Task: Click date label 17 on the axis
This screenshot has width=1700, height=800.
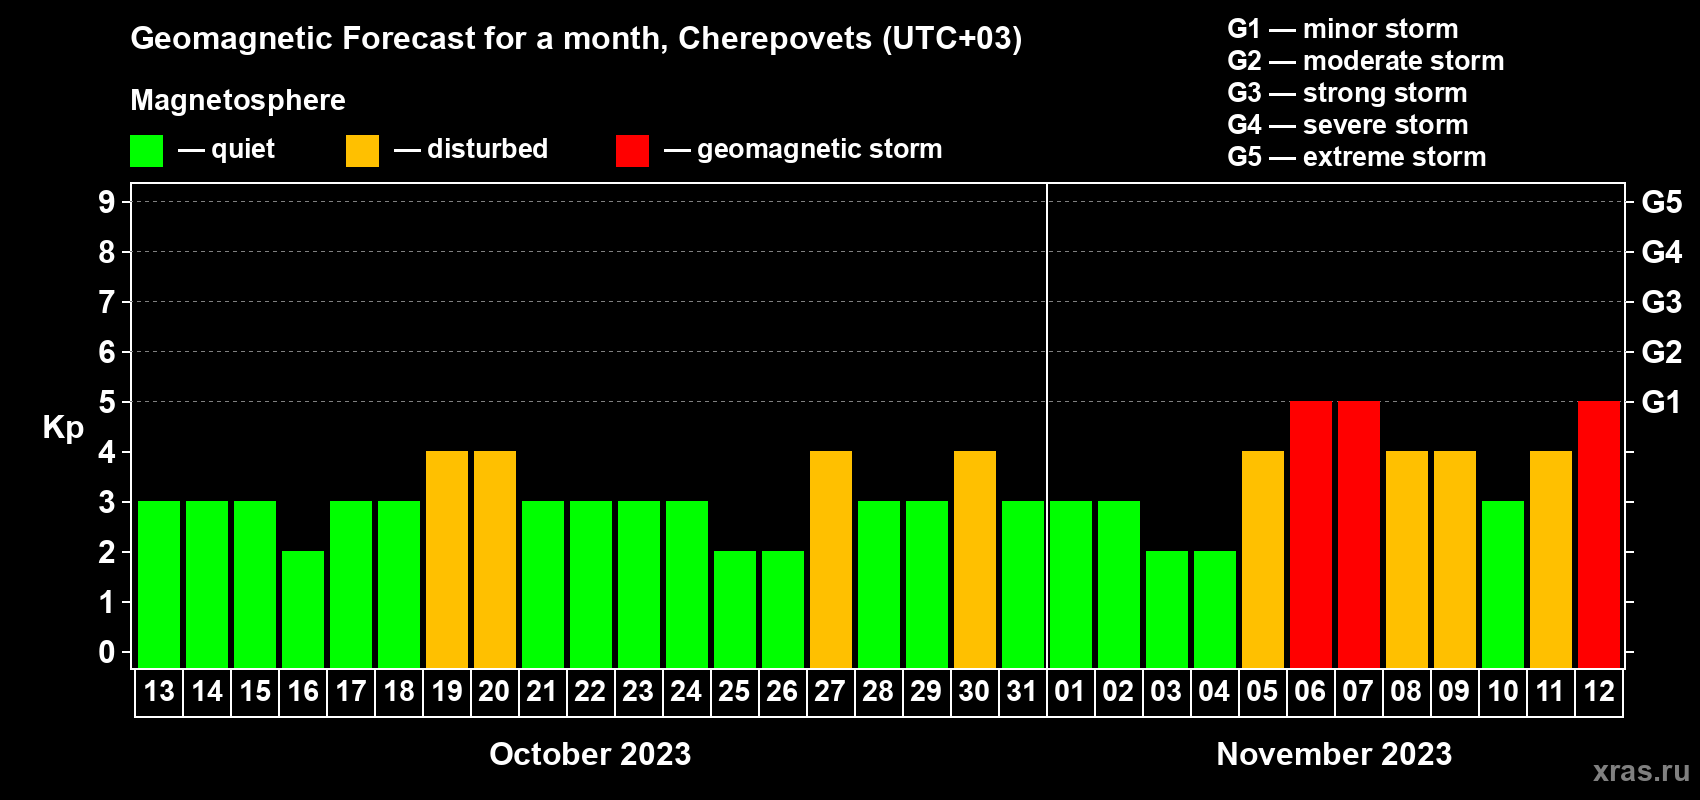Action: (x=351, y=691)
